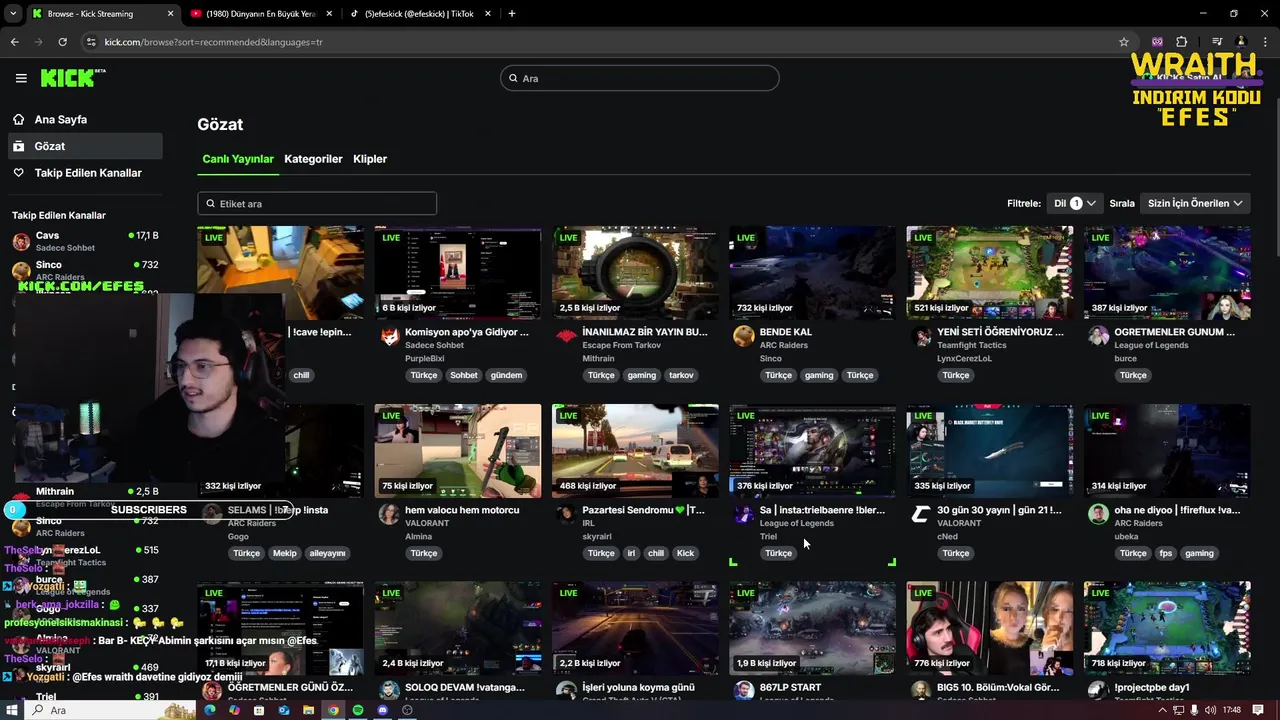
Task: Open YENİ SETİ ÖĞRENİYORUZ stream thumbnail
Action: (990, 273)
